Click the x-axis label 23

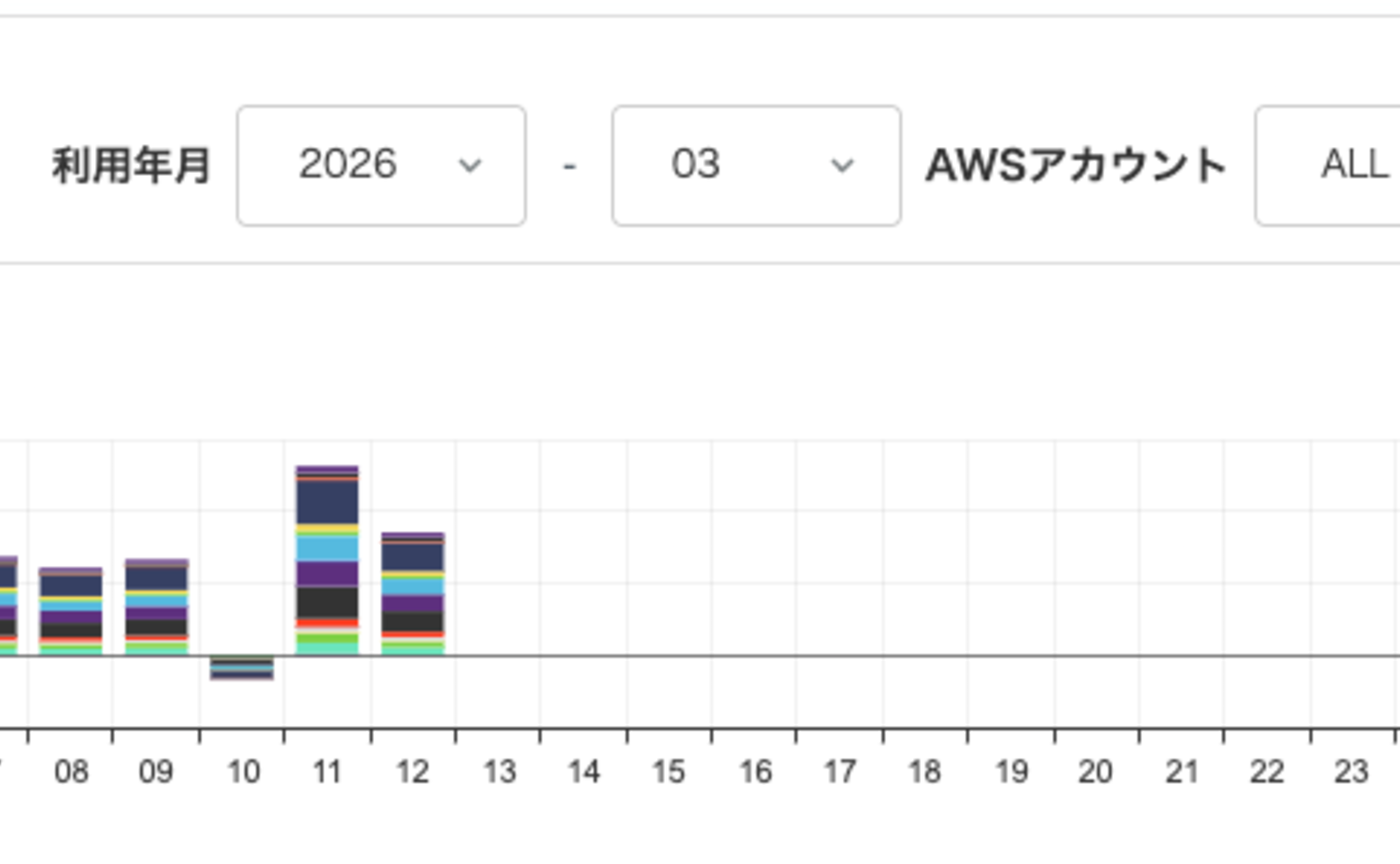(1351, 772)
